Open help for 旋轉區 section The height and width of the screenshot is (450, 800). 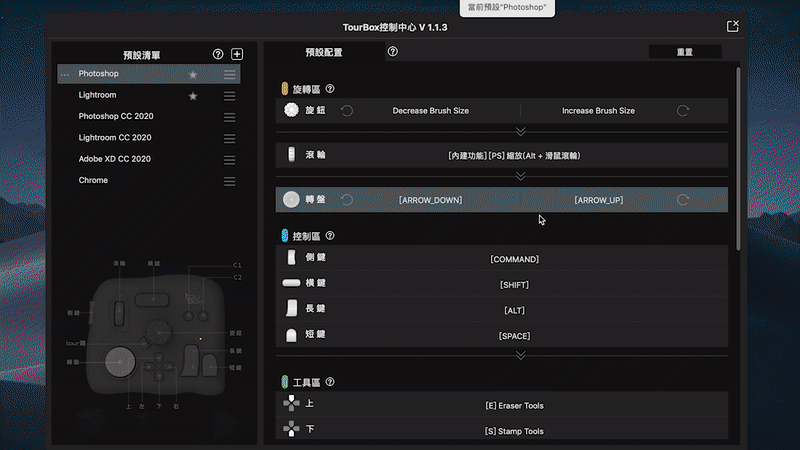[330, 89]
